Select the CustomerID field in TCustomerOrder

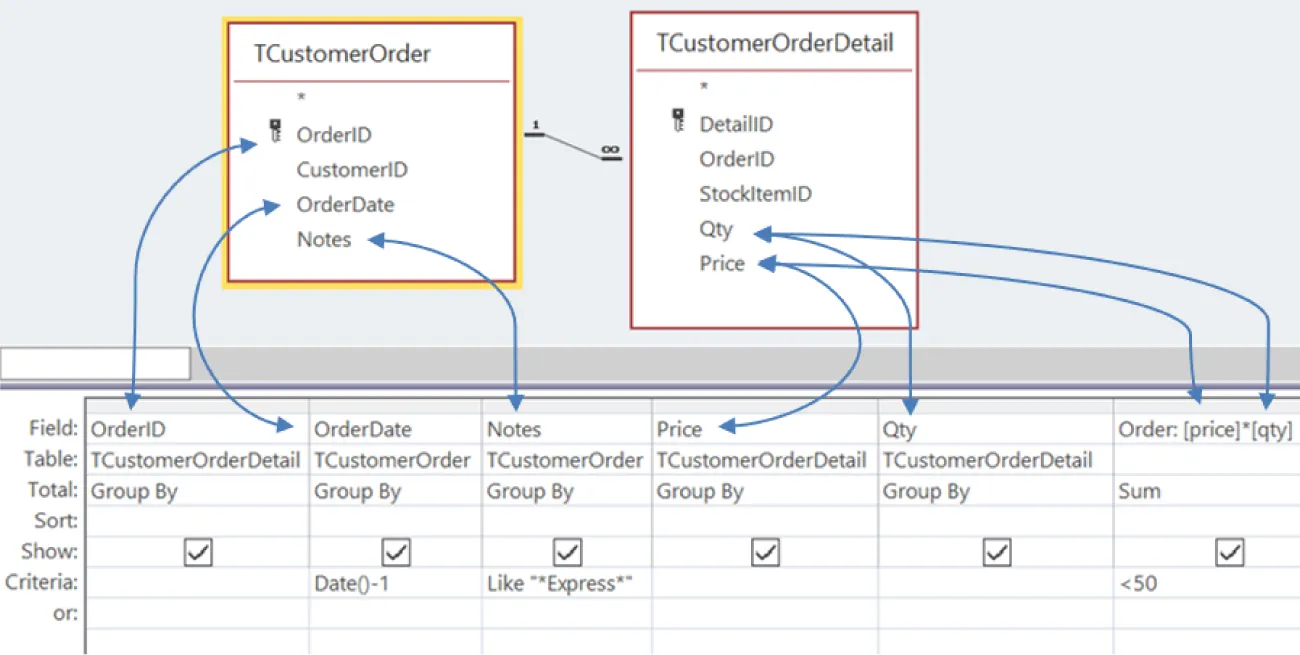coord(351,169)
